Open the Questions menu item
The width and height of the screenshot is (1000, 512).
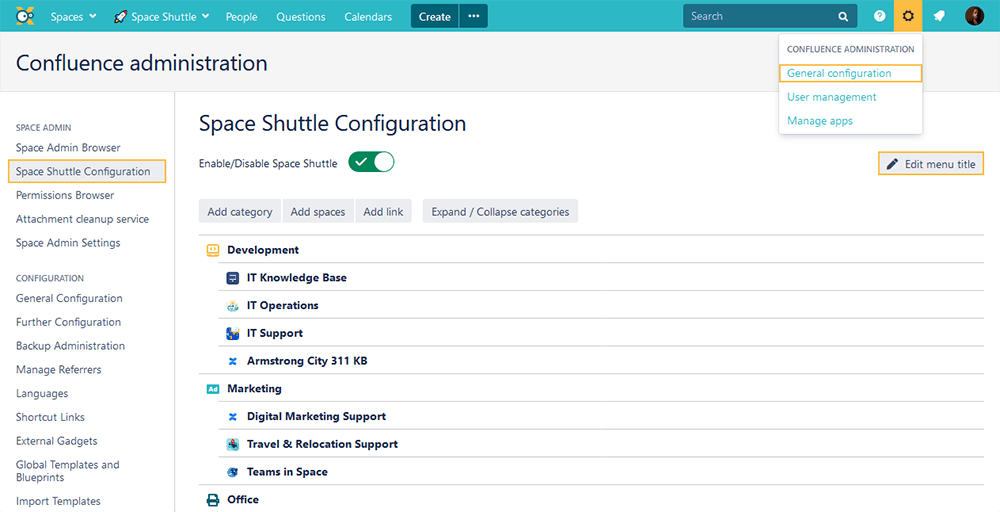click(x=301, y=17)
